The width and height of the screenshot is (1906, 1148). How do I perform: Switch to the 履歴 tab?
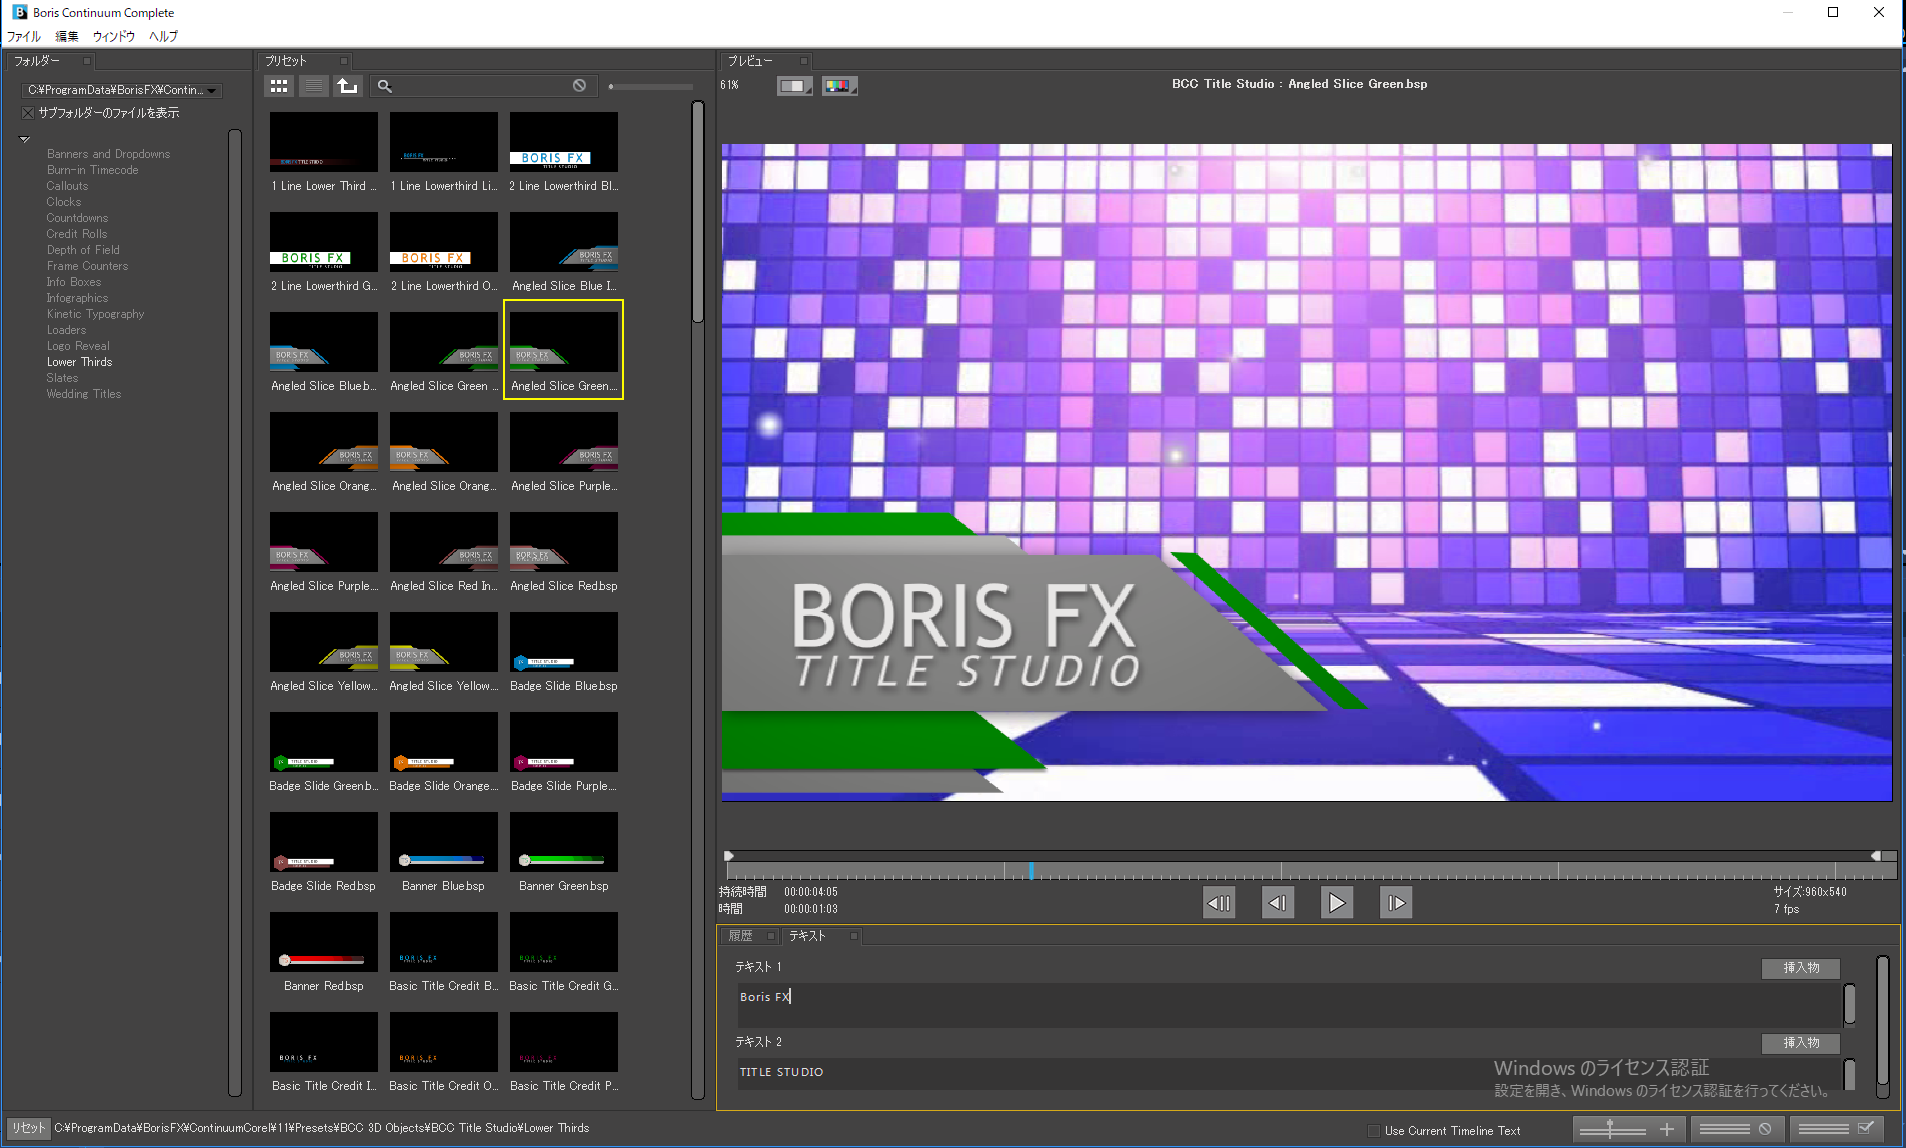pos(740,936)
